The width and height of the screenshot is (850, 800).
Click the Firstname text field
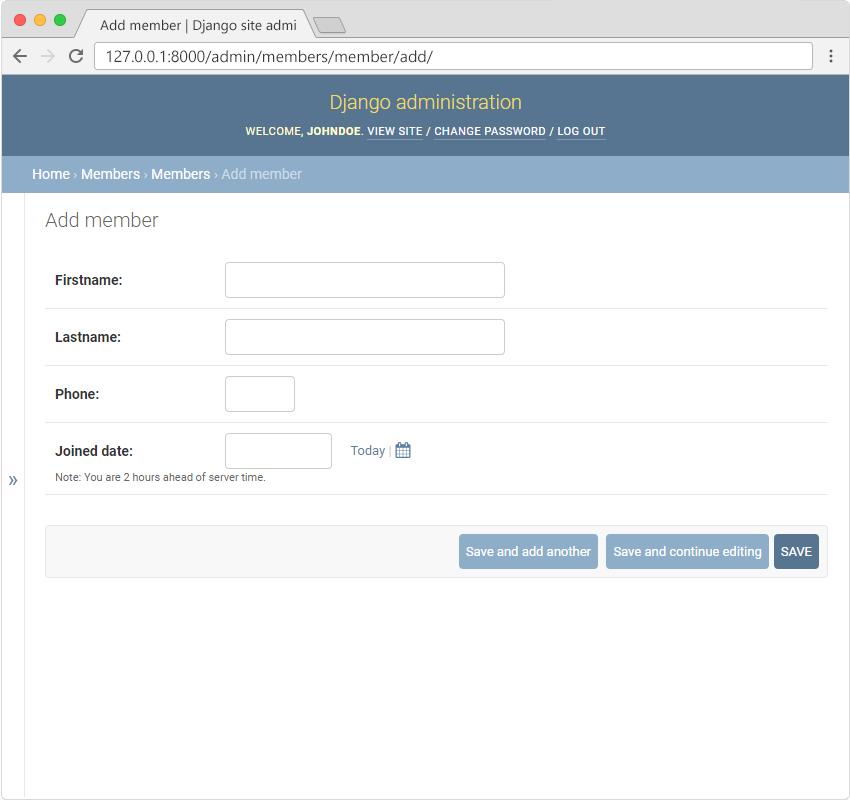coord(364,280)
